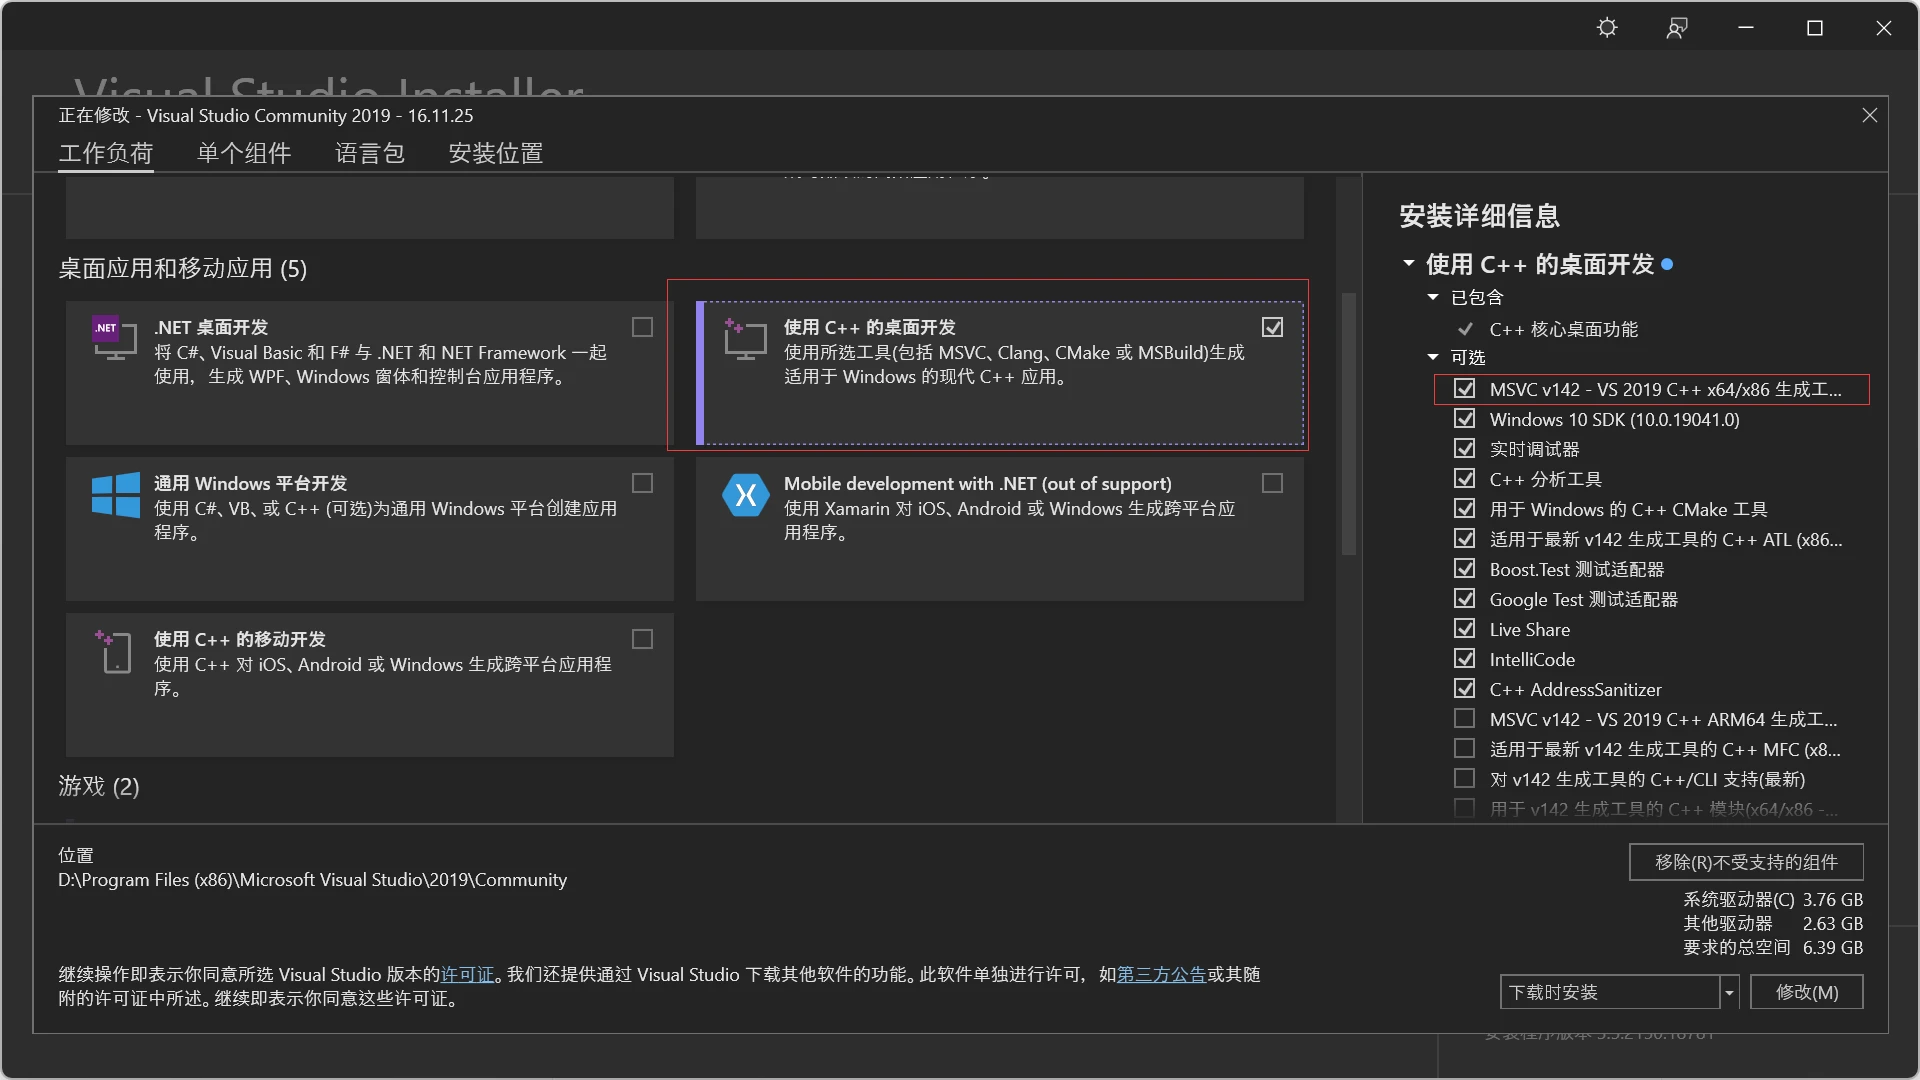Collapse the 可选 section
The height and width of the screenshot is (1080, 1920).
pos(1432,357)
